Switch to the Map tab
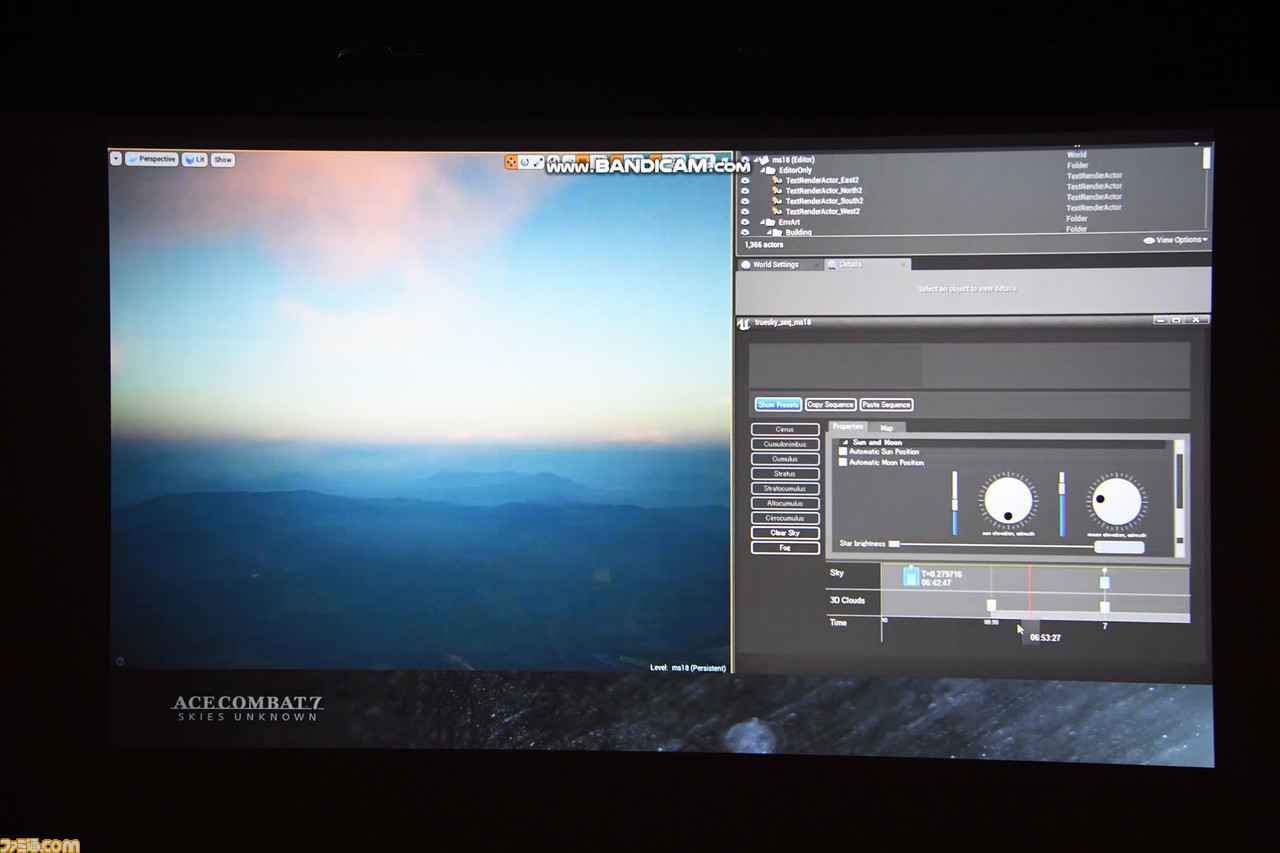The image size is (1280, 853). [x=886, y=427]
